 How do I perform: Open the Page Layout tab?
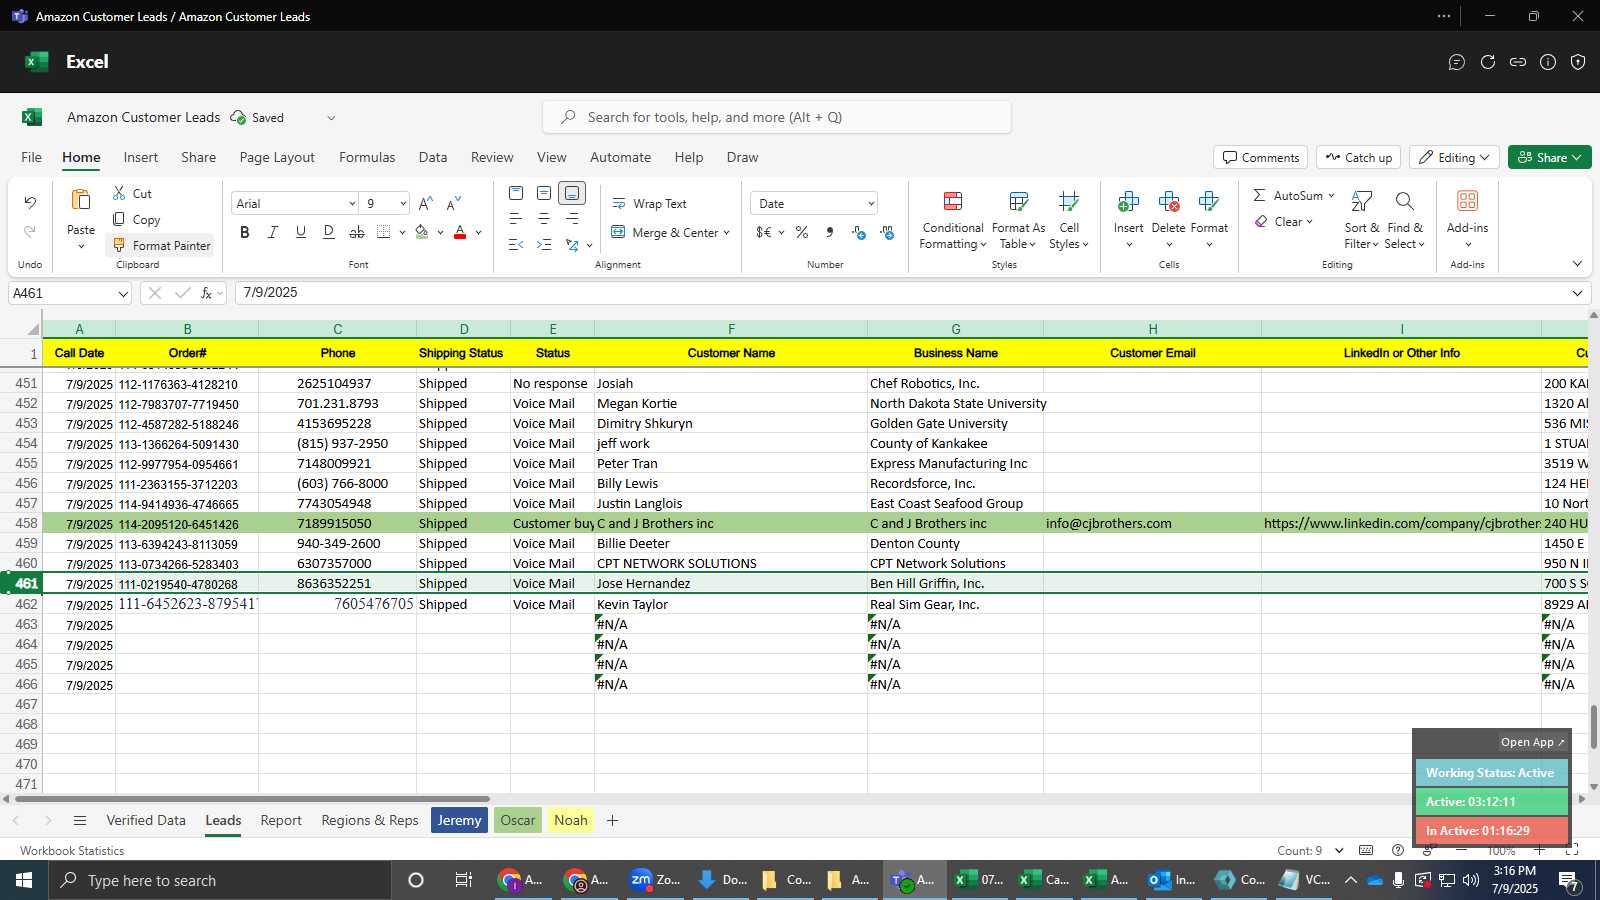[277, 157]
